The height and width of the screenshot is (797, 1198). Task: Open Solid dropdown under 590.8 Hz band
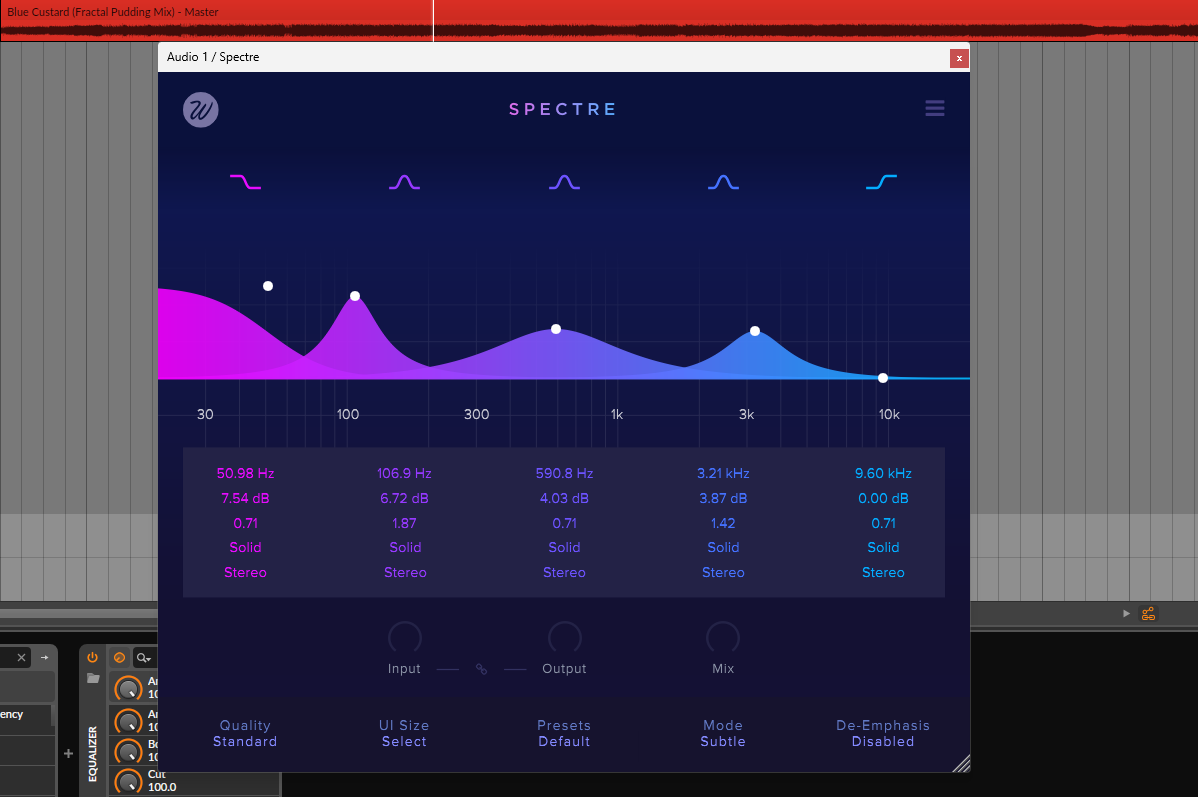click(564, 547)
